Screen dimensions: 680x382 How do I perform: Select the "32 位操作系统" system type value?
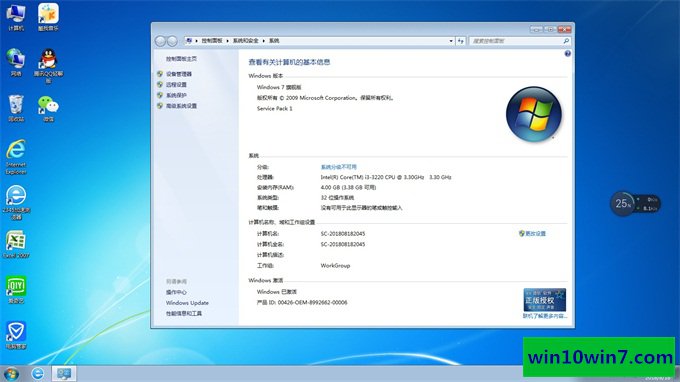point(337,198)
